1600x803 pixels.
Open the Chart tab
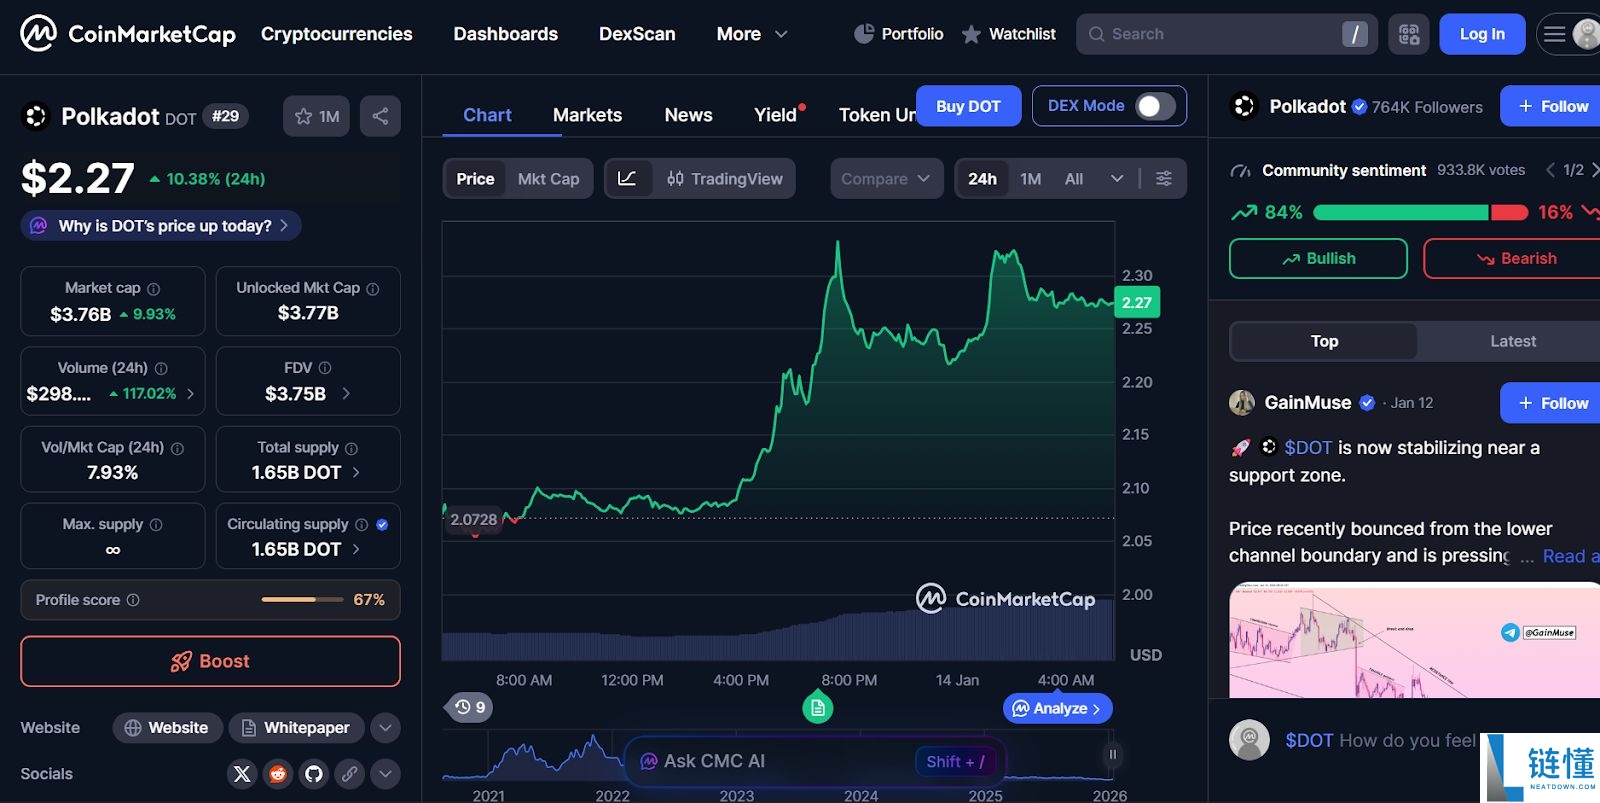coord(487,115)
